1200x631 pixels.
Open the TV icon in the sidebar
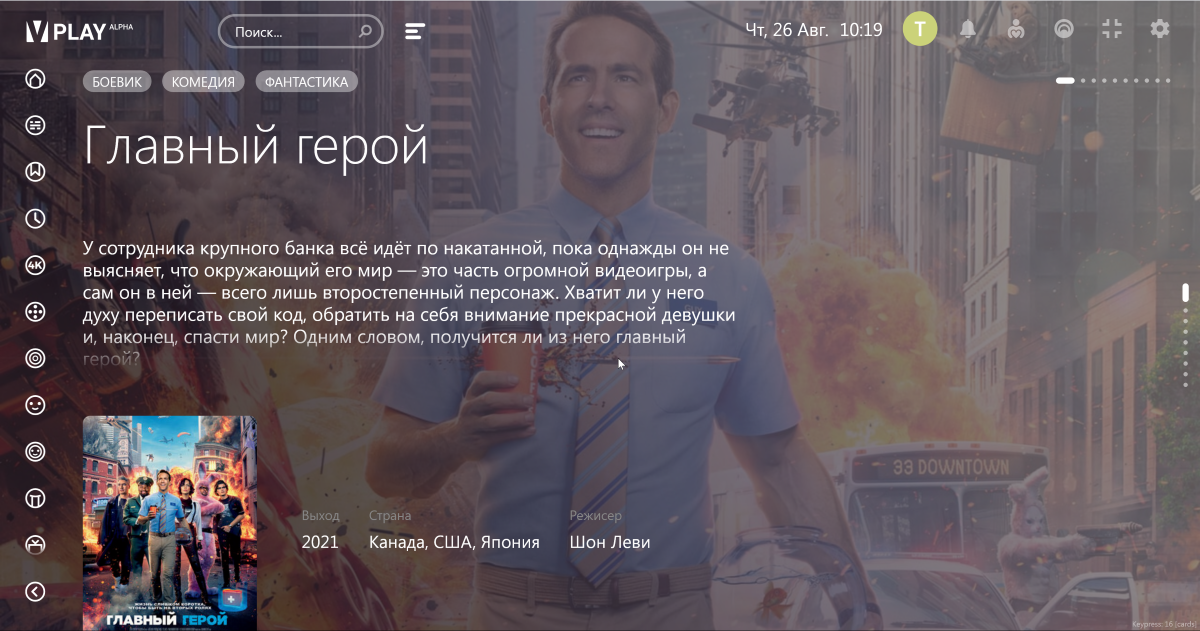pos(35,544)
